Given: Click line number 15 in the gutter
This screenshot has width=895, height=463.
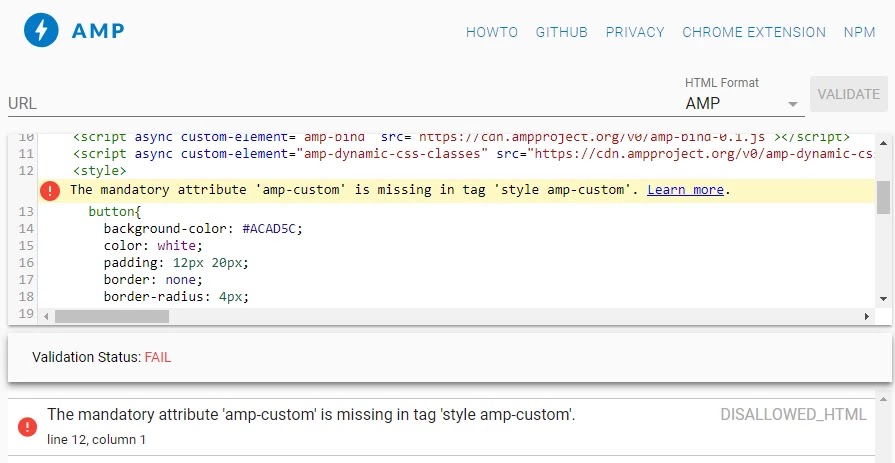Looking at the screenshot, I should pos(26,245).
